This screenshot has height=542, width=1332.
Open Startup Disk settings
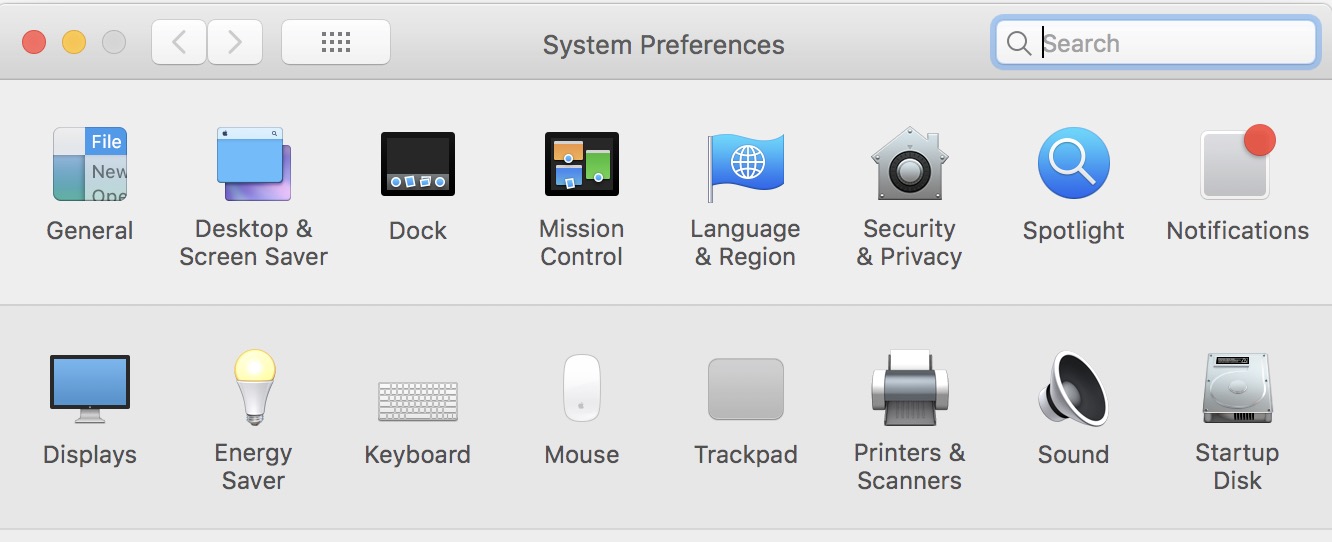click(x=1237, y=388)
